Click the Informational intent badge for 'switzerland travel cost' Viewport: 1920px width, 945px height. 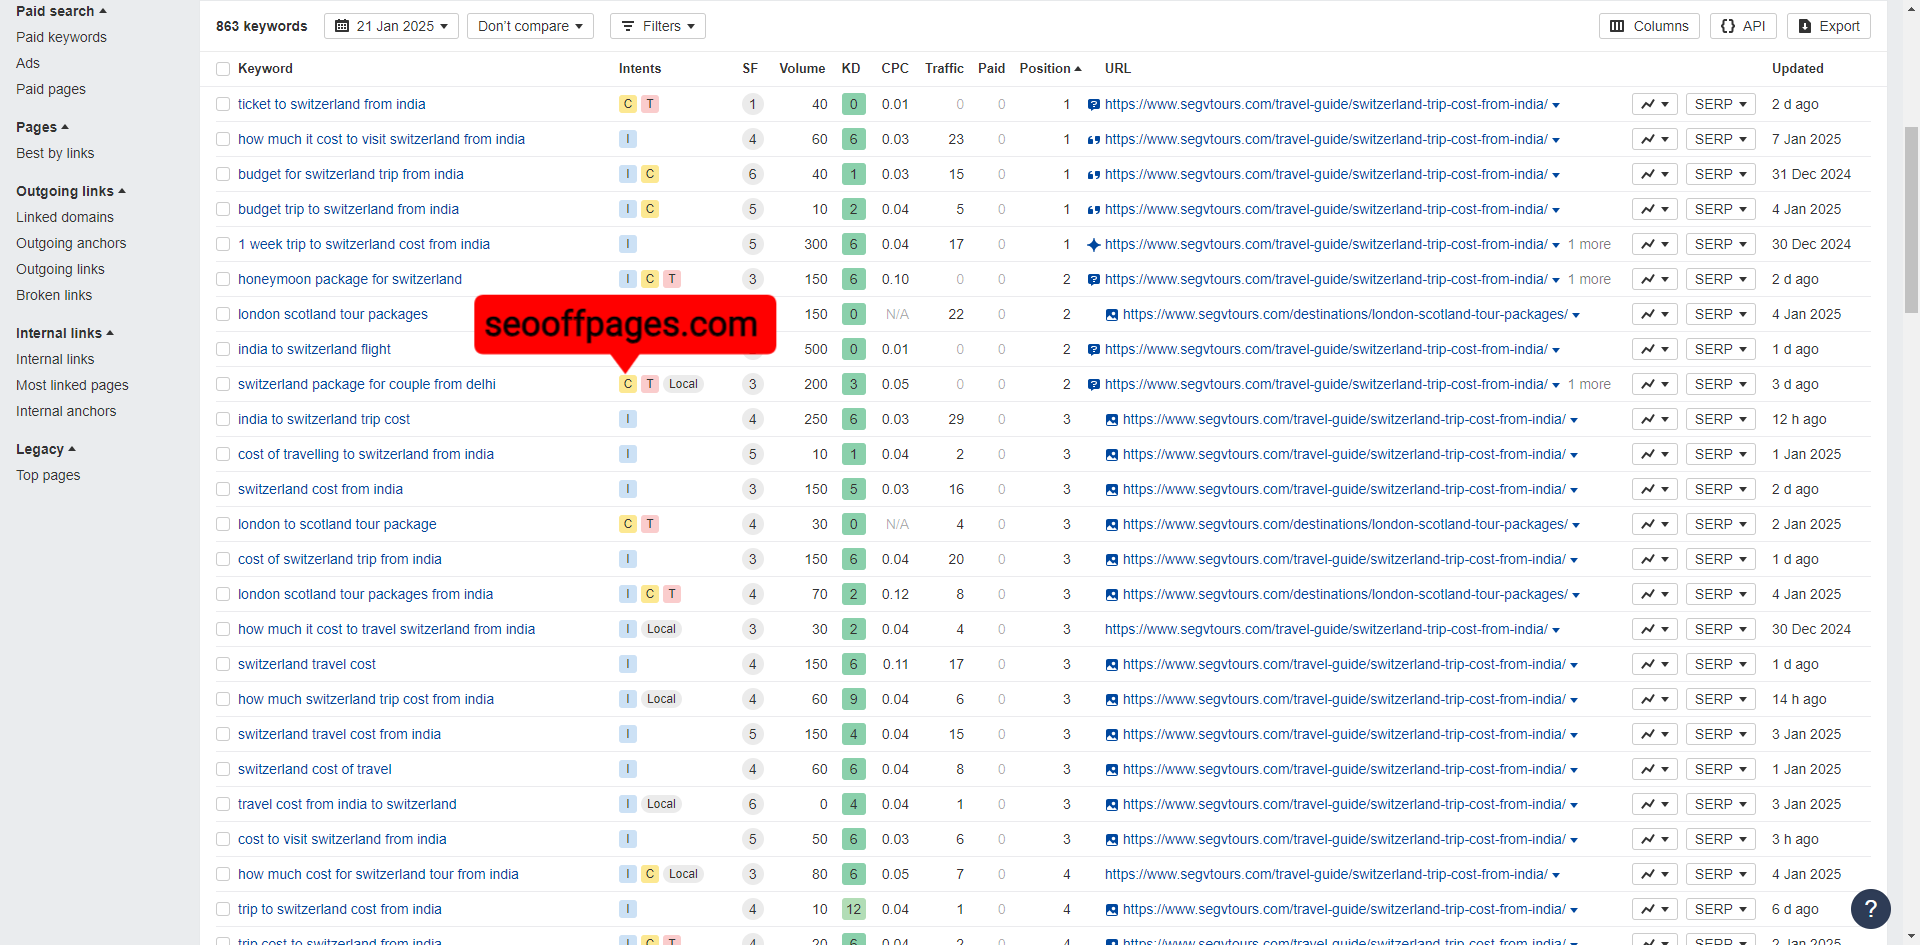click(x=628, y=664)
